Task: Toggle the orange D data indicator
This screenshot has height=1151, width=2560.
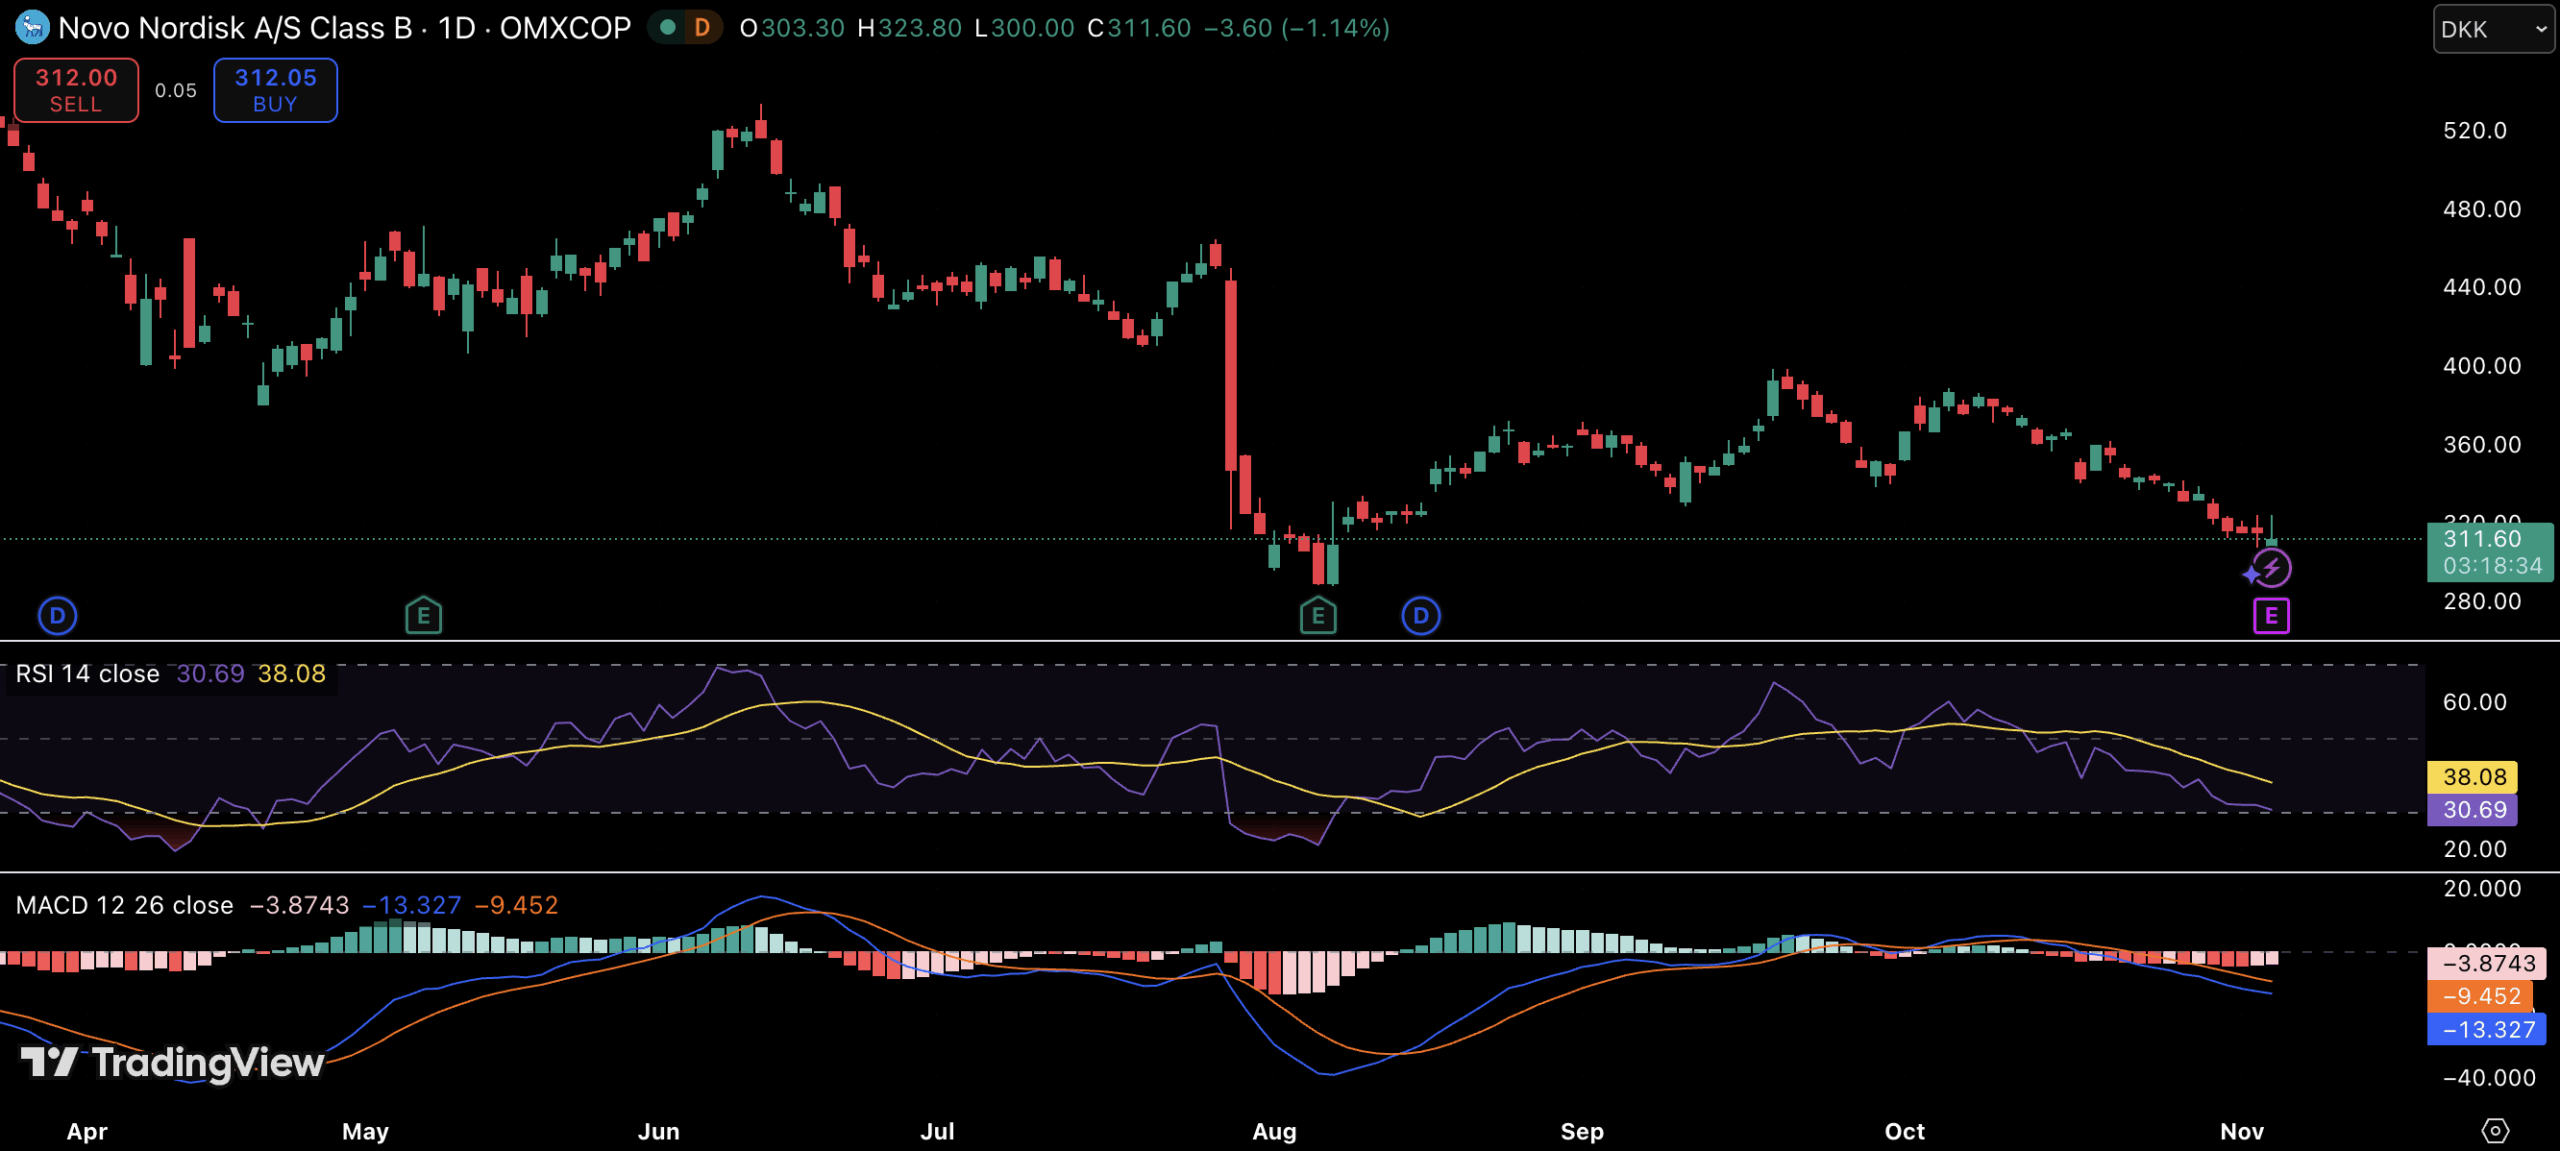Action: 702,28
